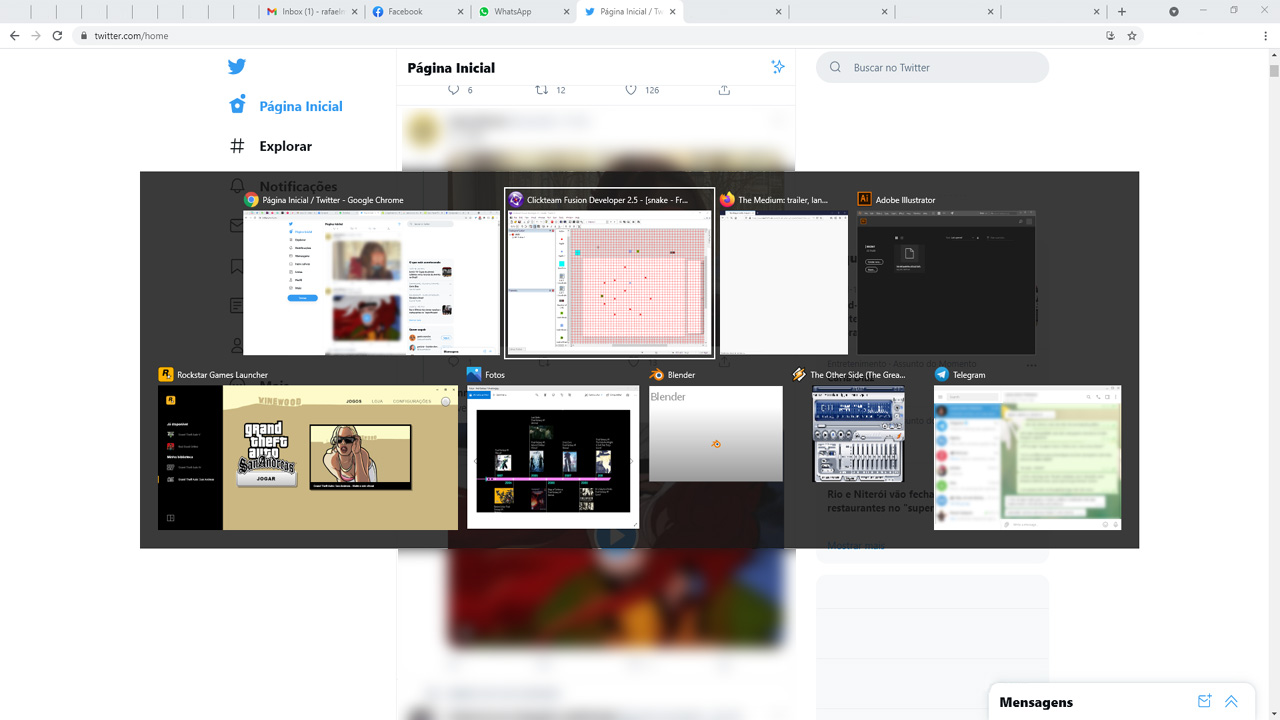This screenshot has height=720, width=1280.
Task: Switch to Rockstar Games Launcher thumbnail
Action: pyautogui.click(x=308, y=458)
